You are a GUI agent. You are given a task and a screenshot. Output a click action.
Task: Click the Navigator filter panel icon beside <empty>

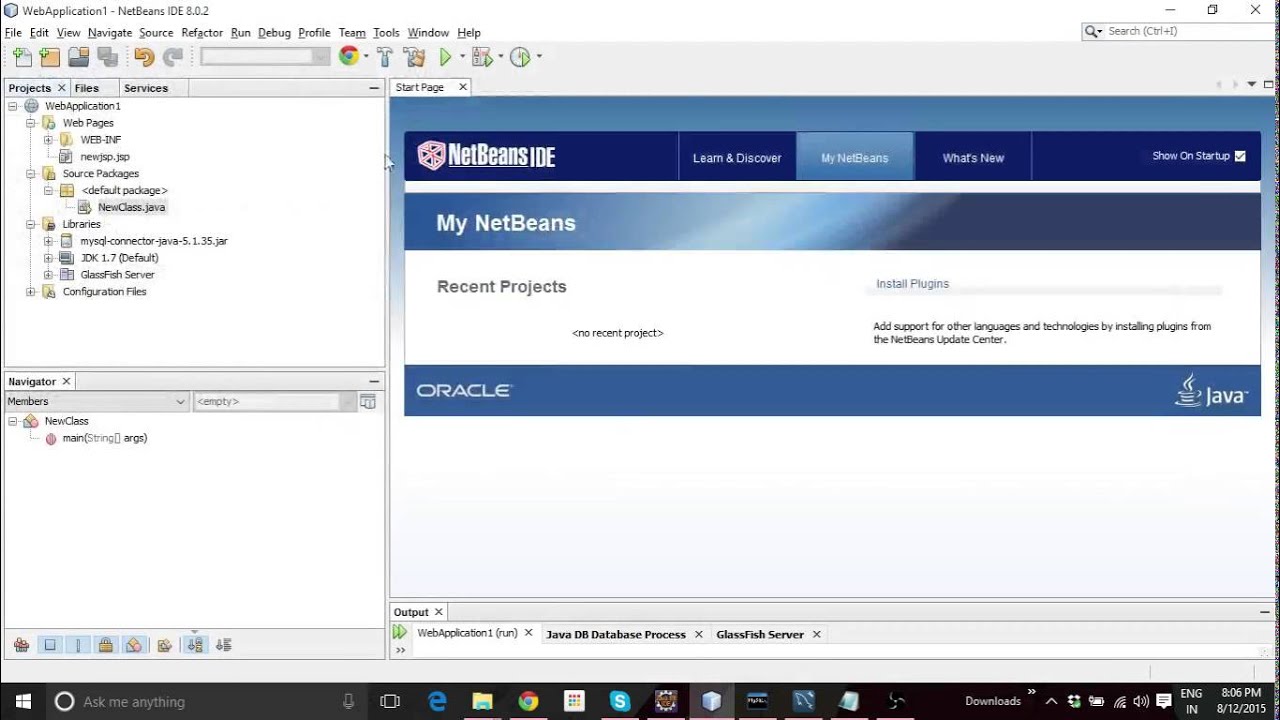pyautogui.click(x=368, y=401)
